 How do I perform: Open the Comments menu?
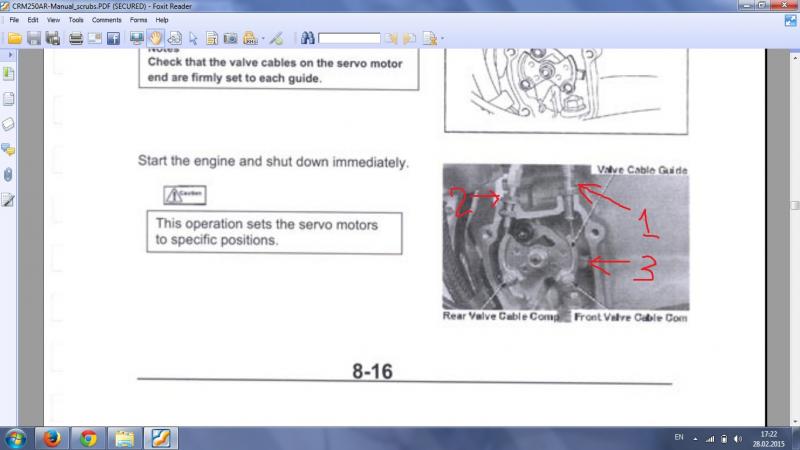[107, 20]
